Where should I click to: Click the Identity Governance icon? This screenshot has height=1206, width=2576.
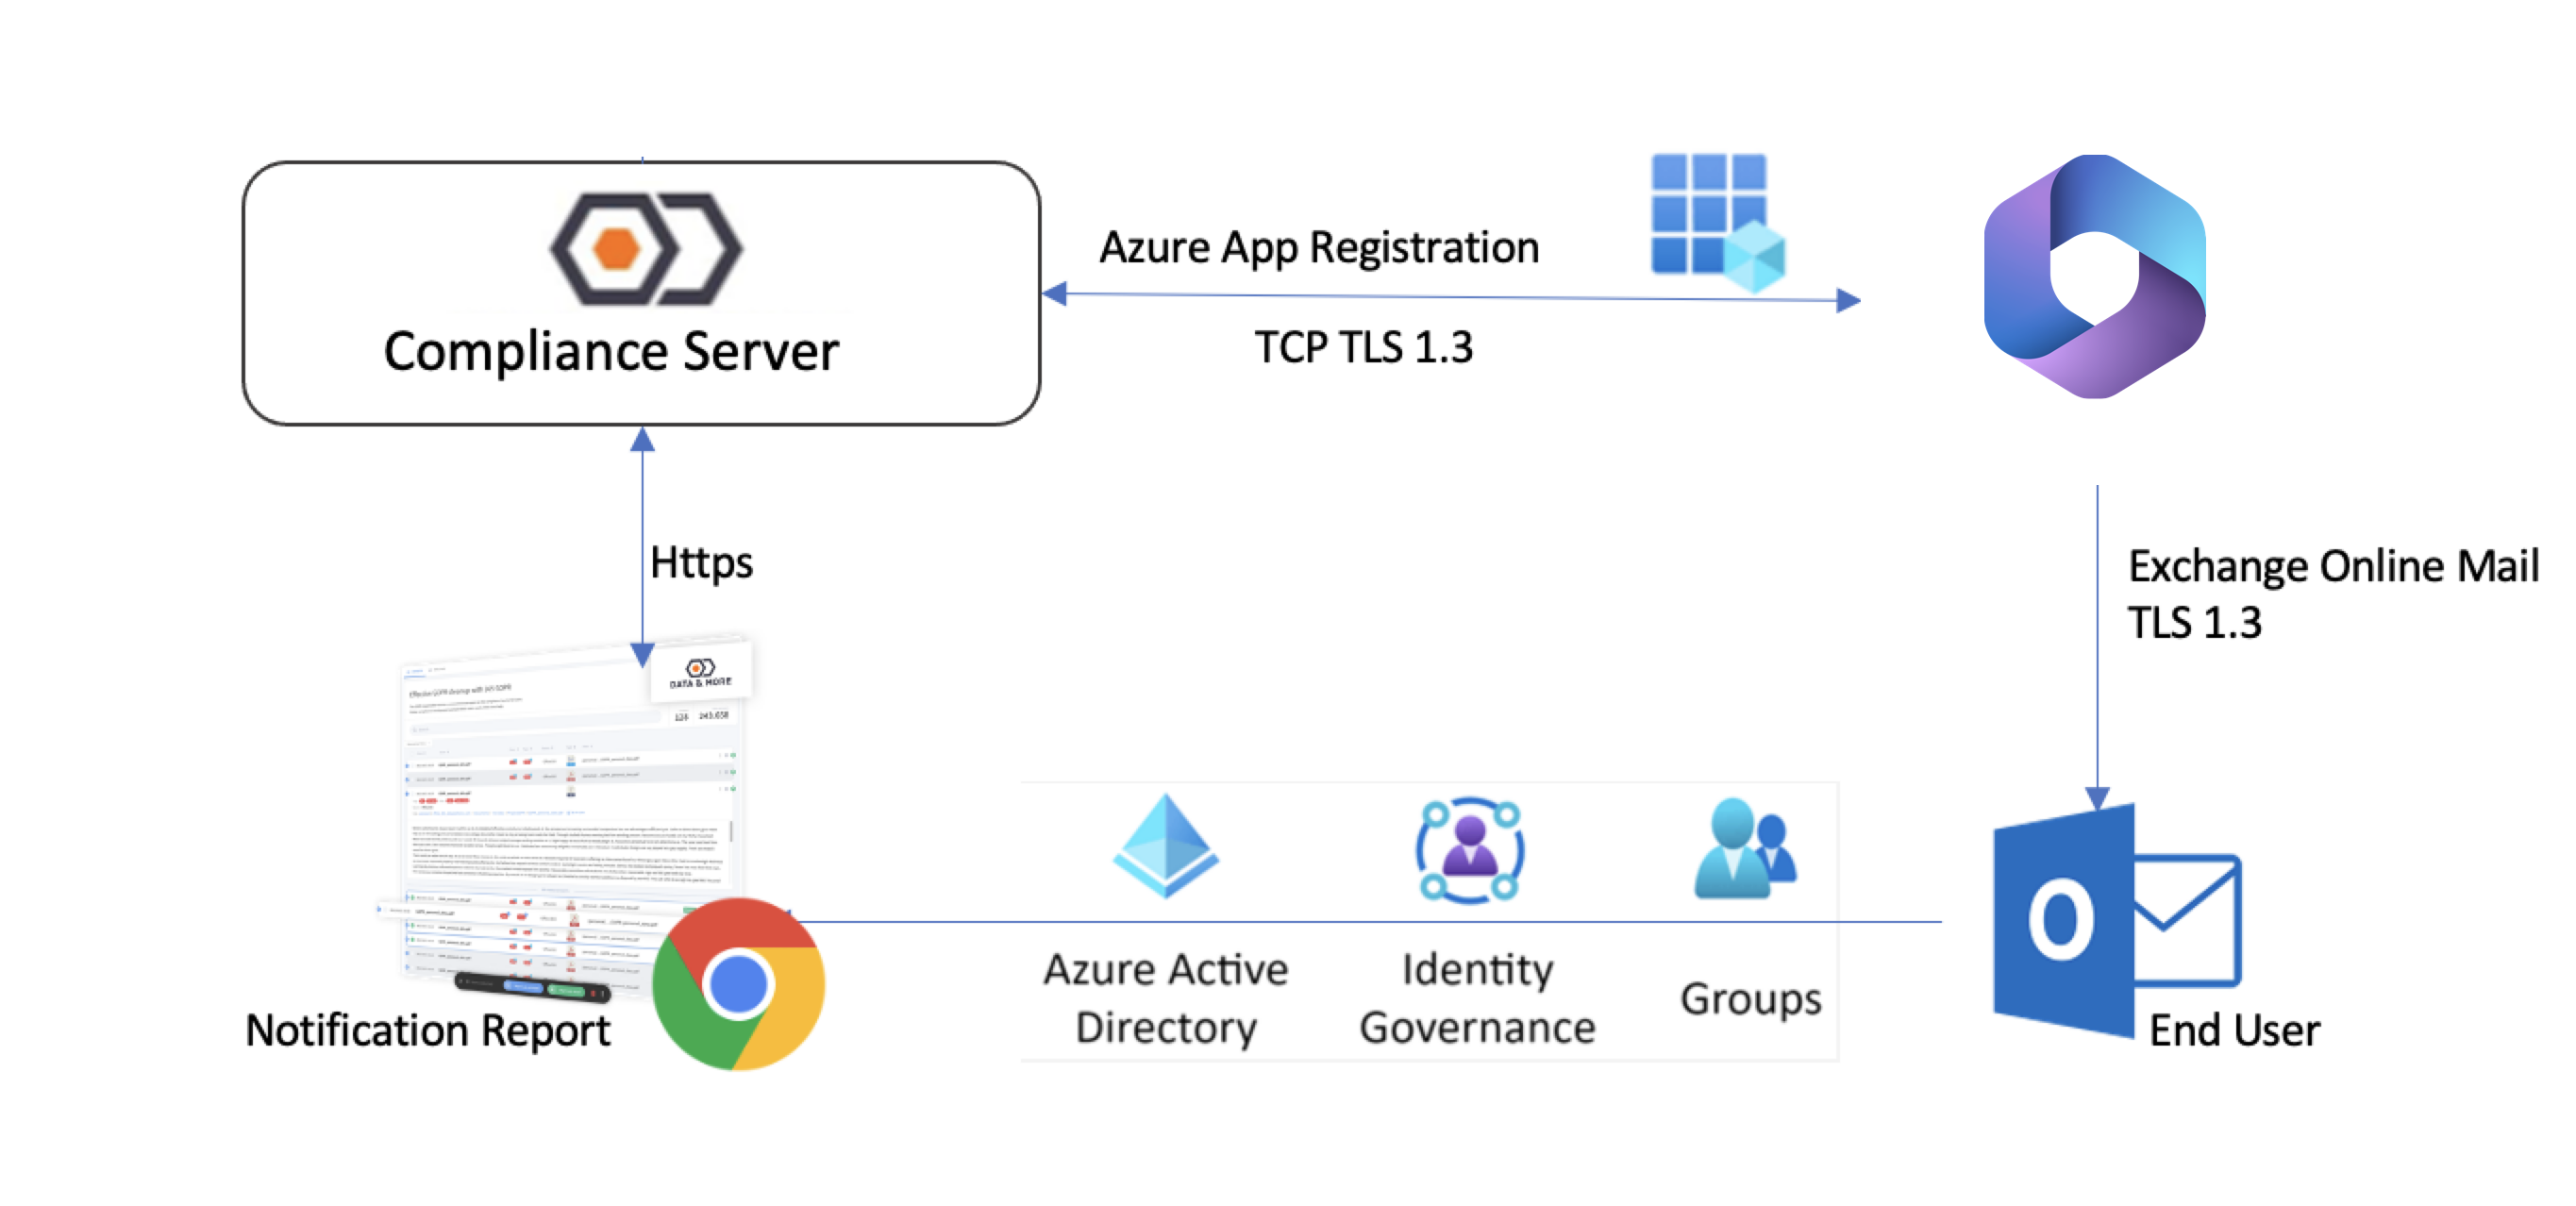[1470, 850]
